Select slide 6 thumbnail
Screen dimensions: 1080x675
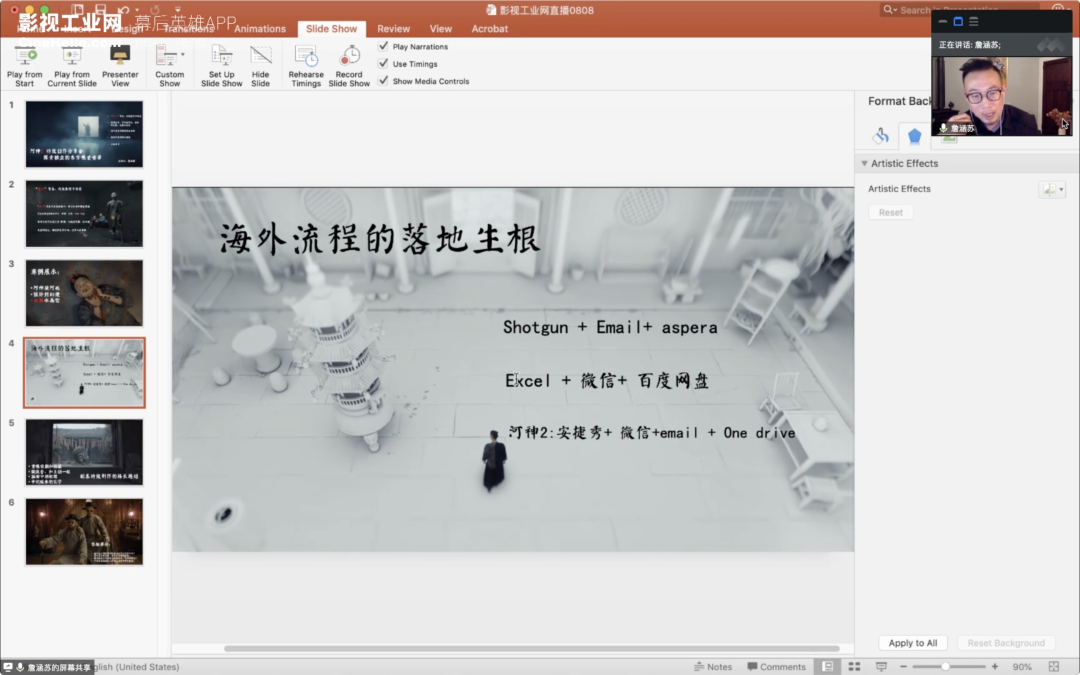(x=84, y=532)
